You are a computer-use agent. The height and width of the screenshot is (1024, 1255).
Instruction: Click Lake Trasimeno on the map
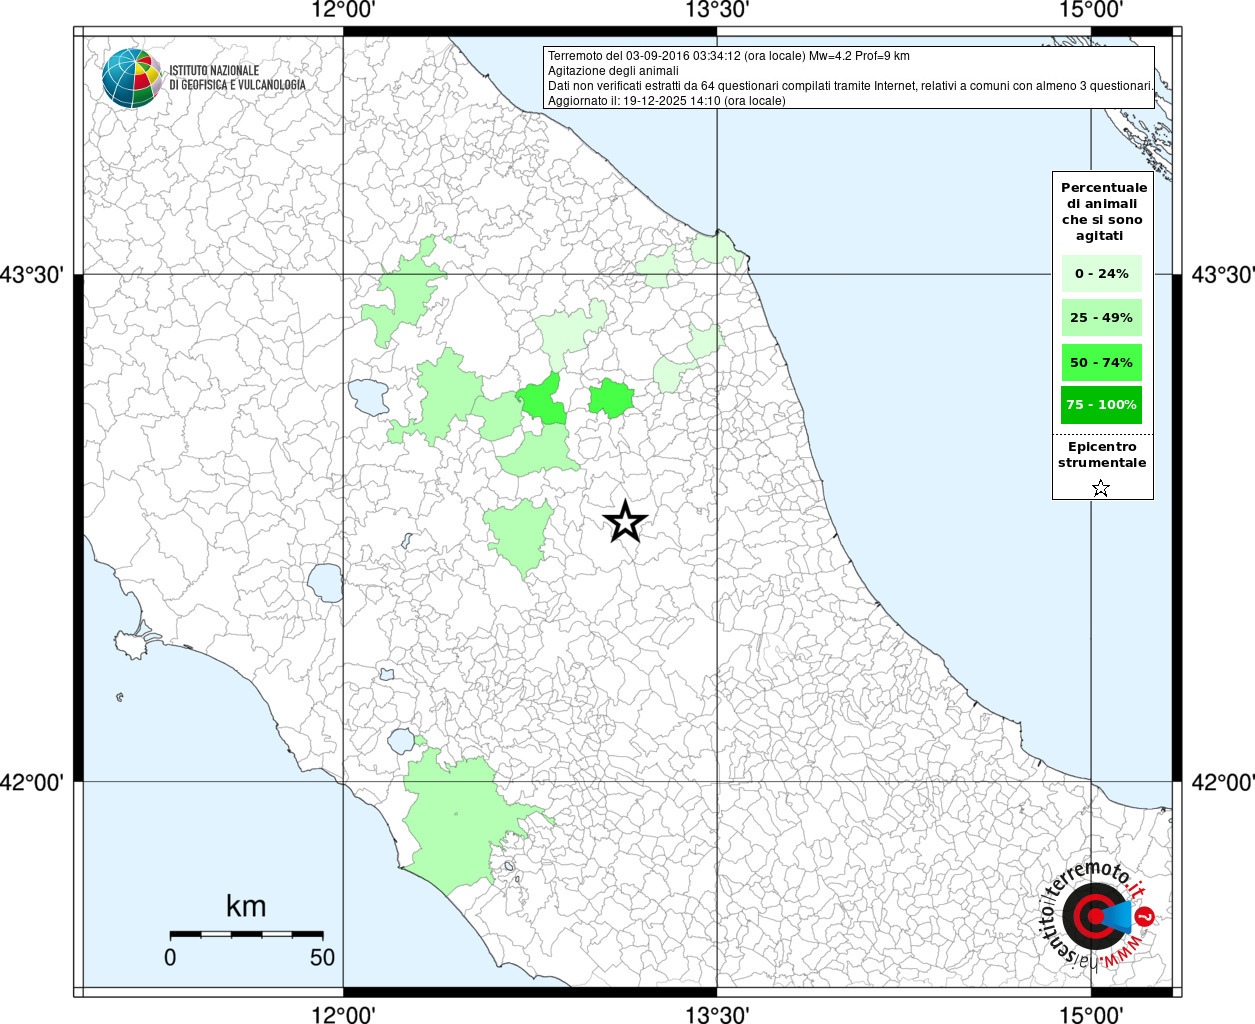(x=368, y=397)
